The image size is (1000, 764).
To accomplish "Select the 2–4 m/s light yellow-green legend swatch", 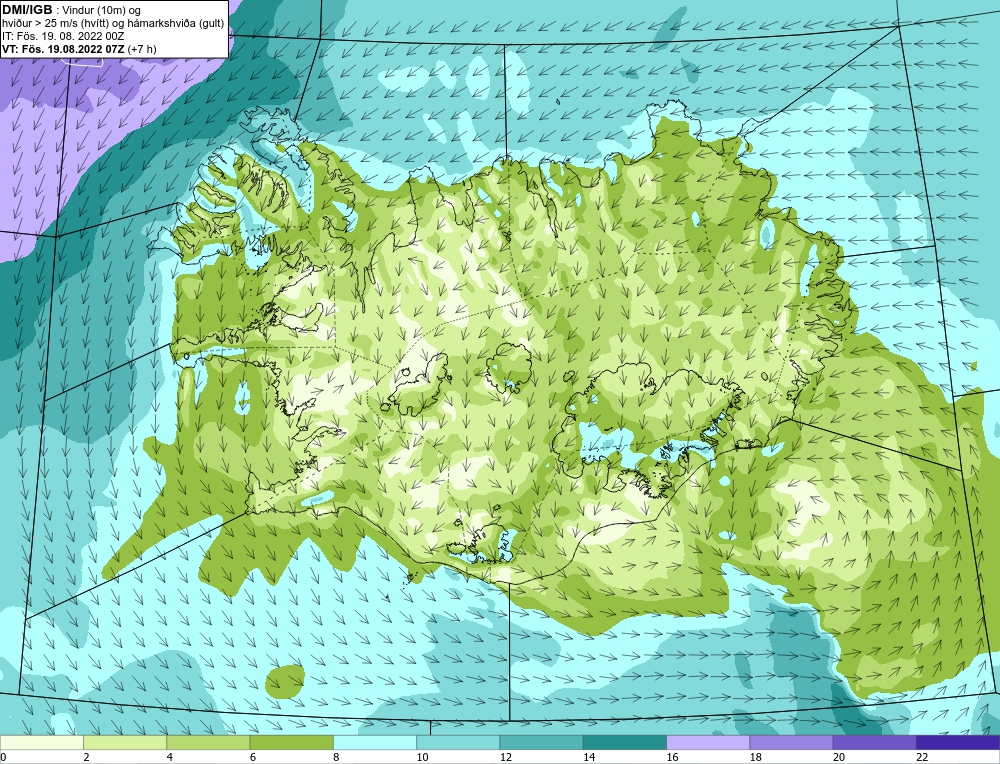I will click(x=125, y=742).
